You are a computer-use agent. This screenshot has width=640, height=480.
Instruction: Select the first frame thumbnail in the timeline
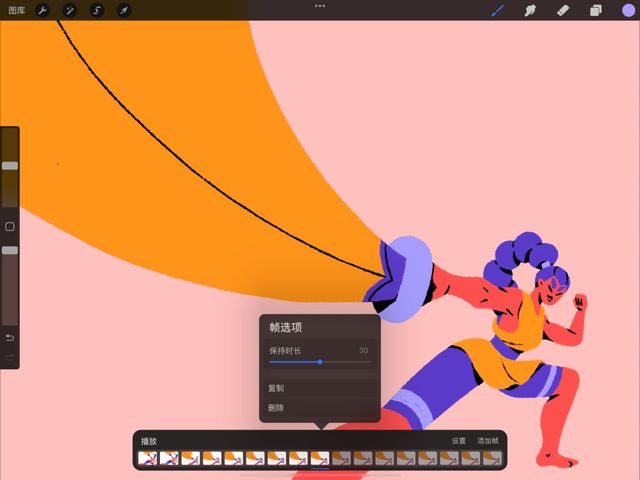click(148, 458)
